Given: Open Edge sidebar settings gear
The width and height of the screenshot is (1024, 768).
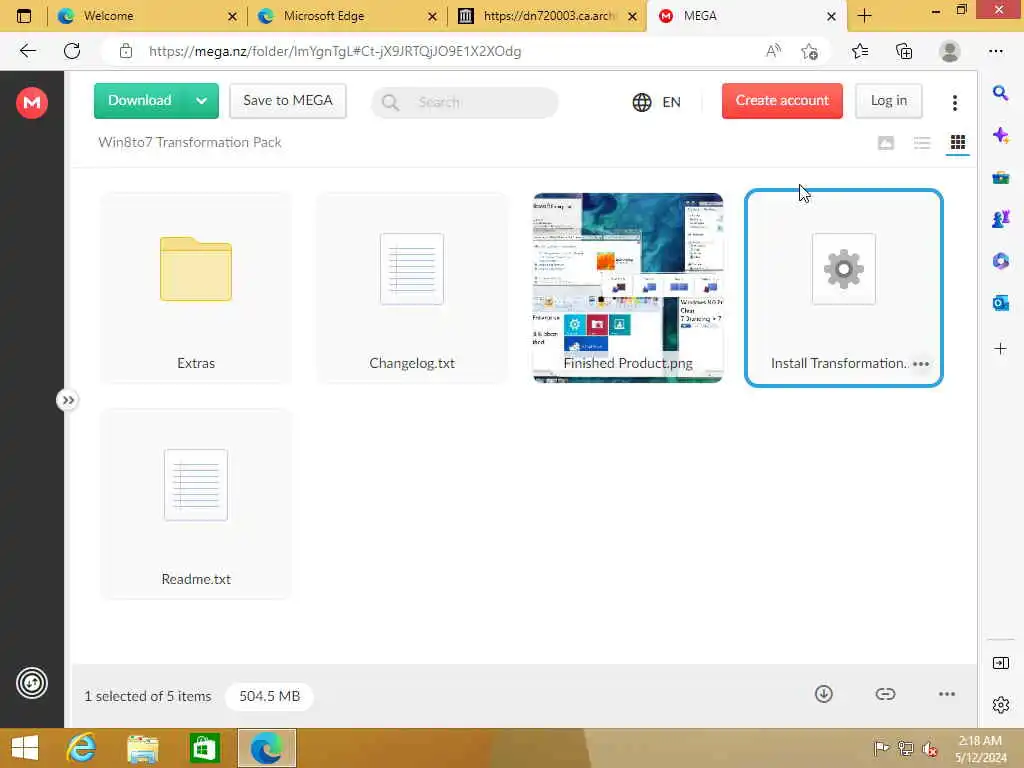Looking at the screenshot, I should coord(1000,705).
